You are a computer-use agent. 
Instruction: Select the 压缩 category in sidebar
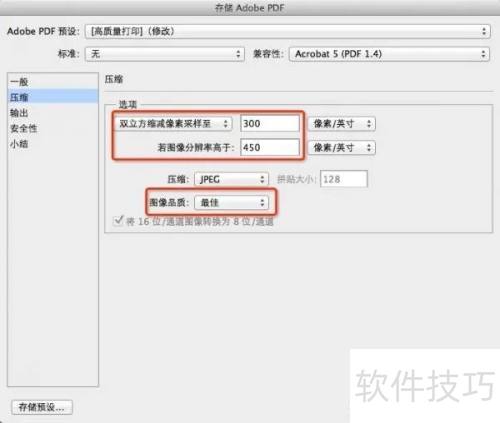pyautogui.click(x=53, y=97)
